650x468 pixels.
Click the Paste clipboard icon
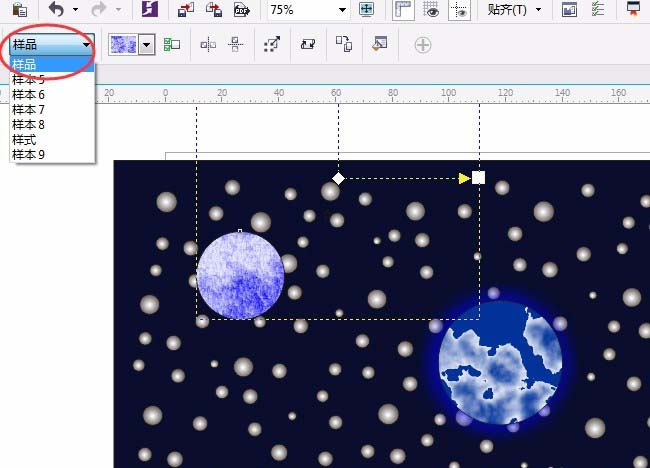(x=19, y=9)
